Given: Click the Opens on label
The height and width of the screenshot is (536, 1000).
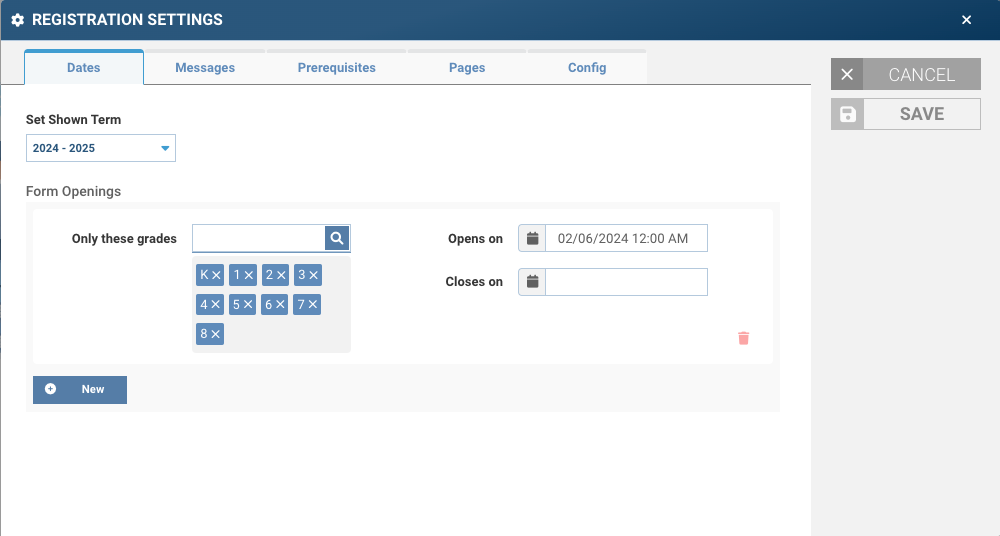Looking at the screenshot, I should pos(475,239).
